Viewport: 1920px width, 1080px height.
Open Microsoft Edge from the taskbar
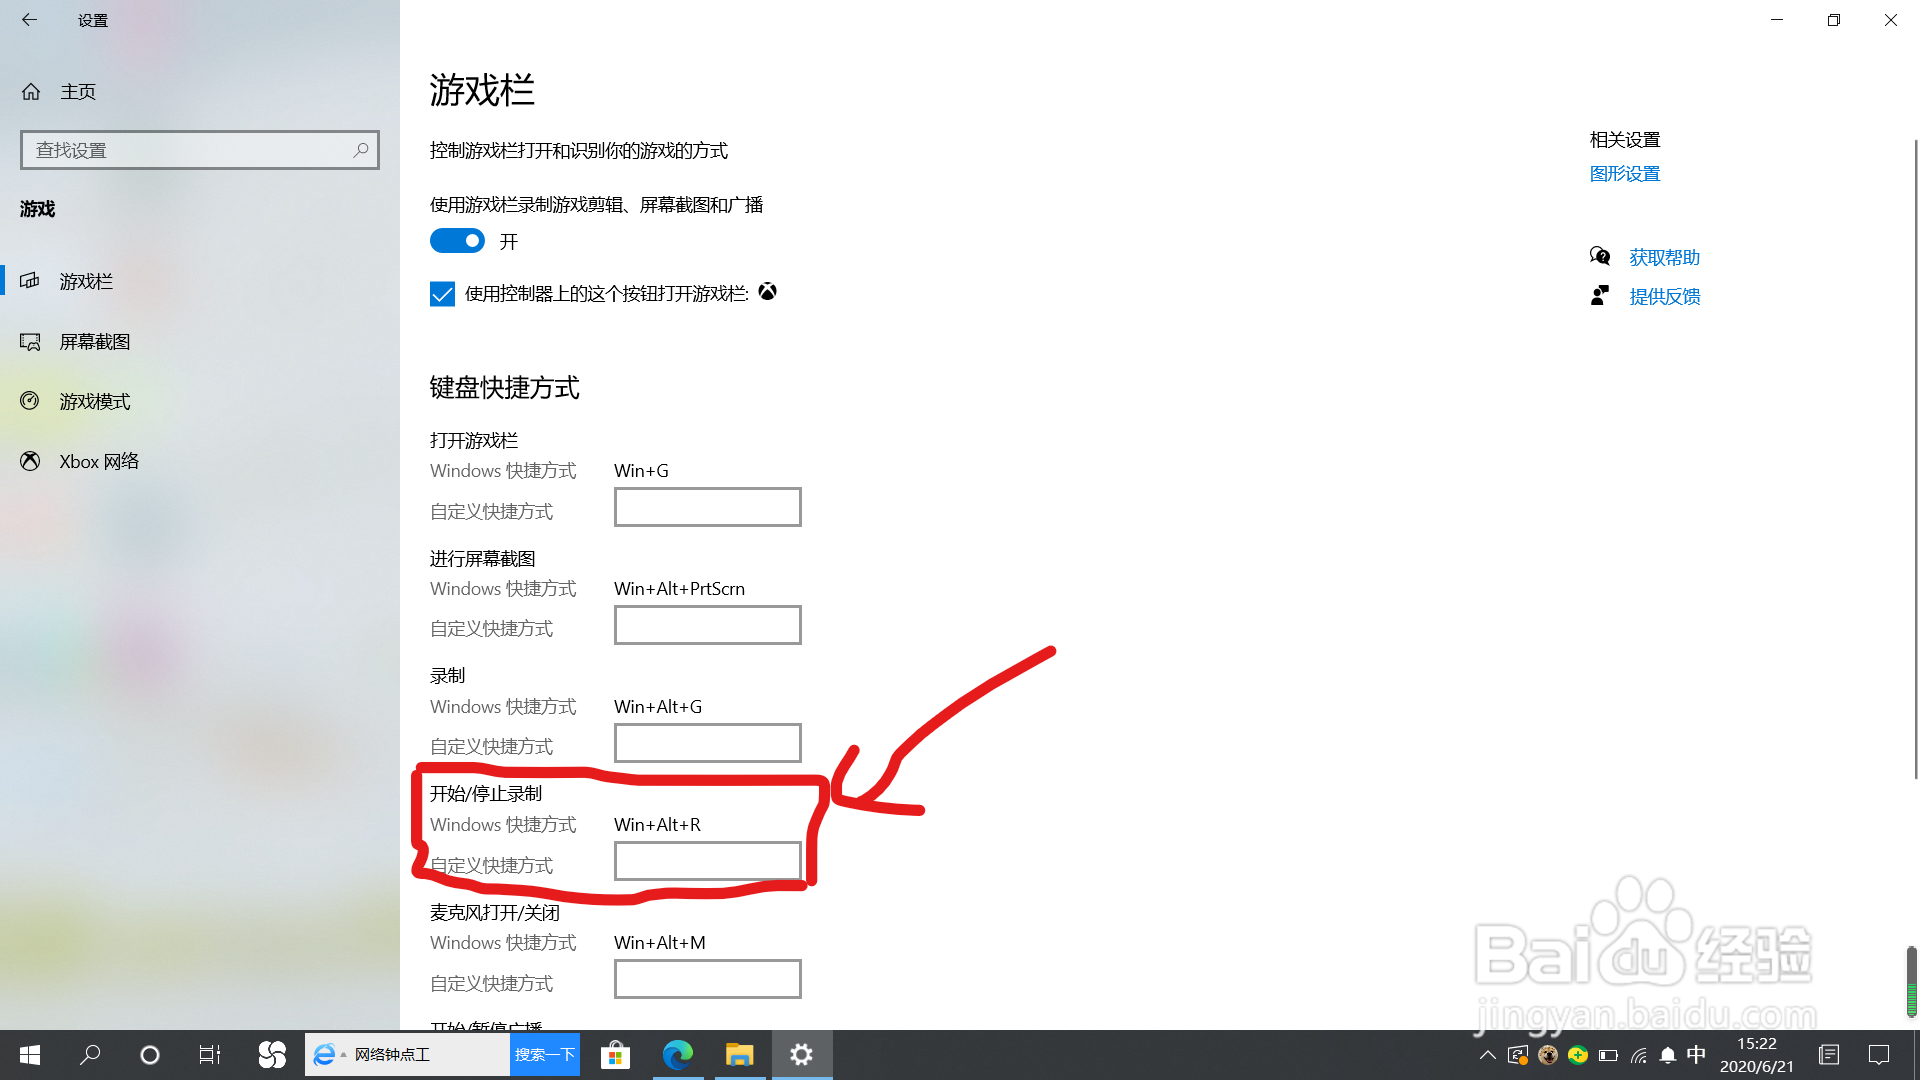click(679, 1054)
